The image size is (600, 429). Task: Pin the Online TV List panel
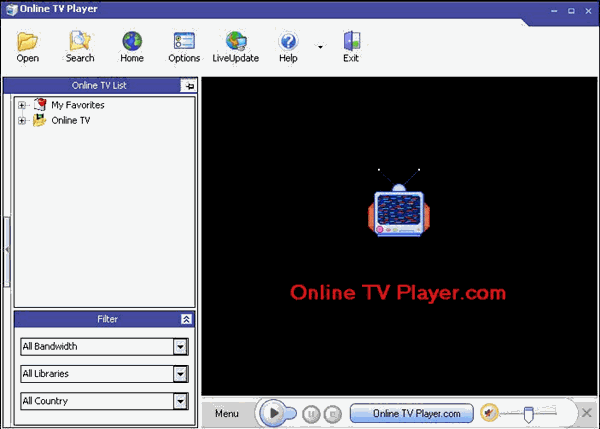click(189, 86)
